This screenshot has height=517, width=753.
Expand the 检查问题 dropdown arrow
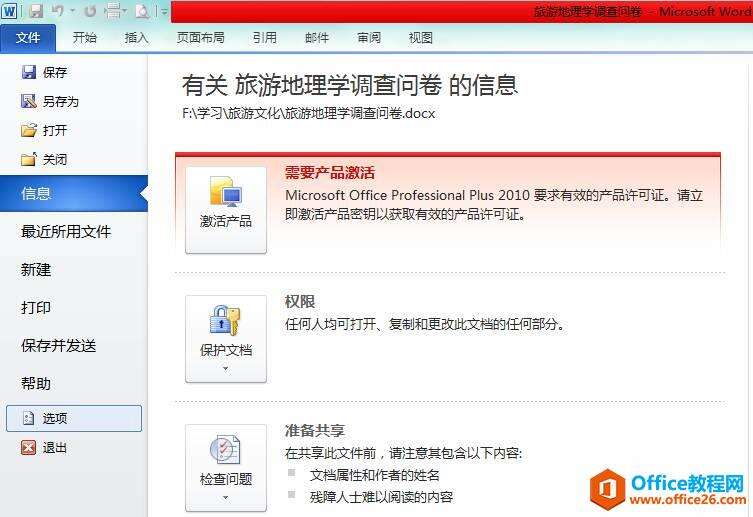pyautogui.click(x=226, y=498)
